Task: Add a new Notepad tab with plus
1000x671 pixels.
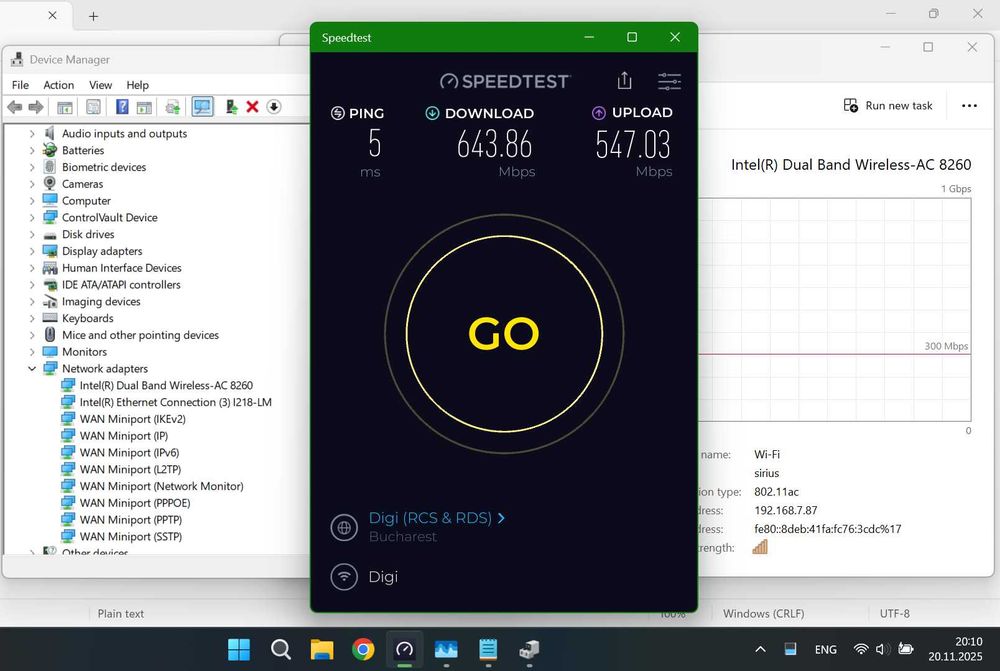Action: click(x=93, y=16)
